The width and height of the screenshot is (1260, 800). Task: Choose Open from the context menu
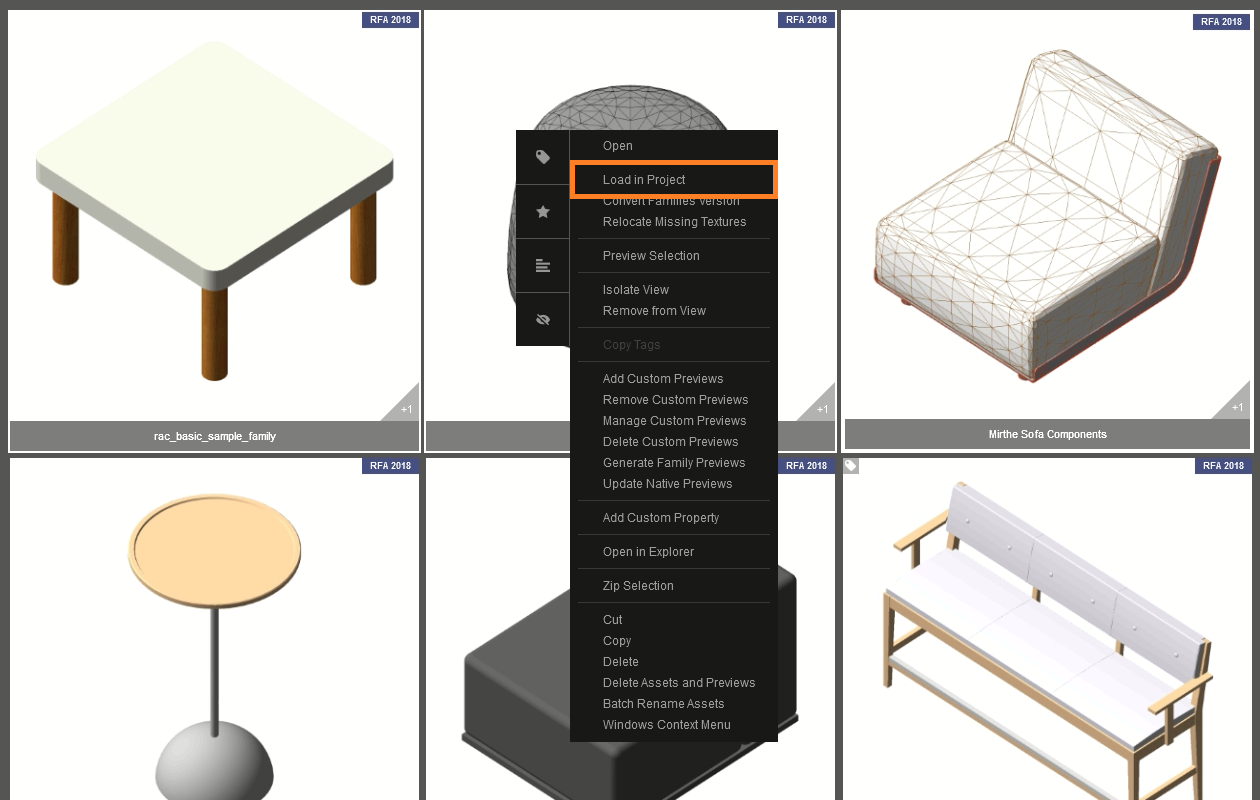click(x=617, y=146)
